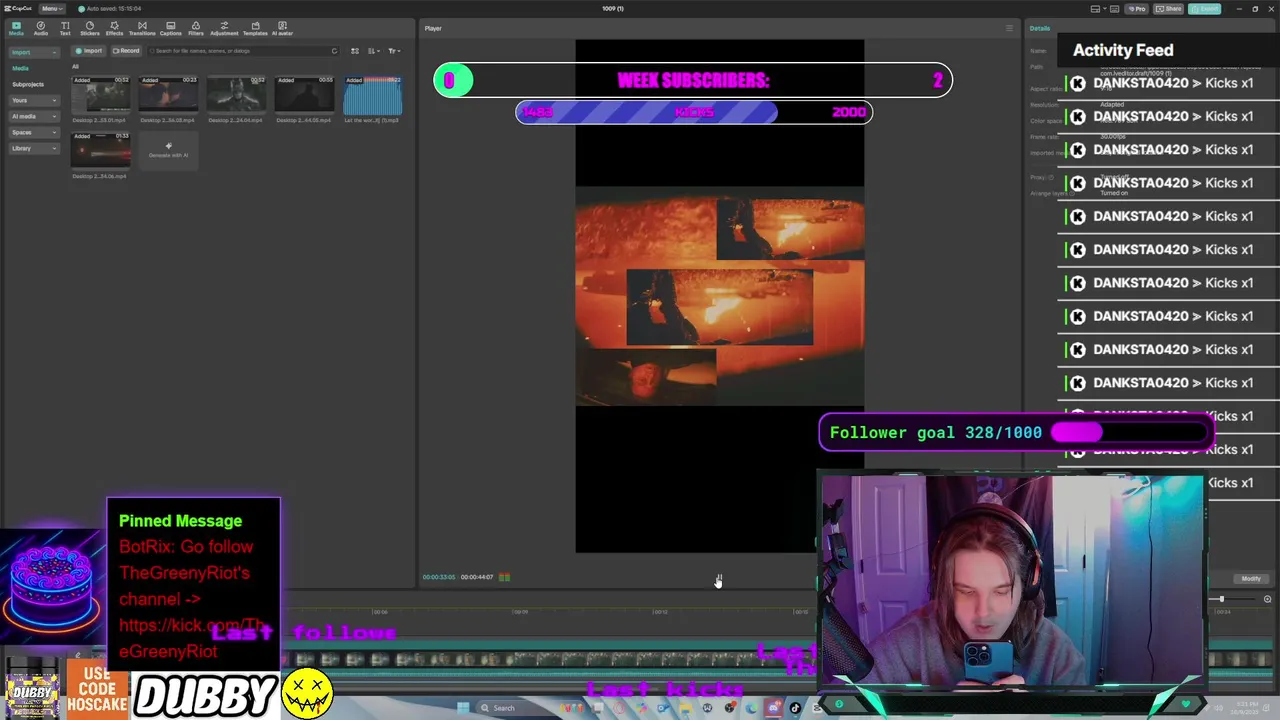Screen dimensions: 1280x720
Task: Open the media sort dropdown
Action: (x=373, y=51)
